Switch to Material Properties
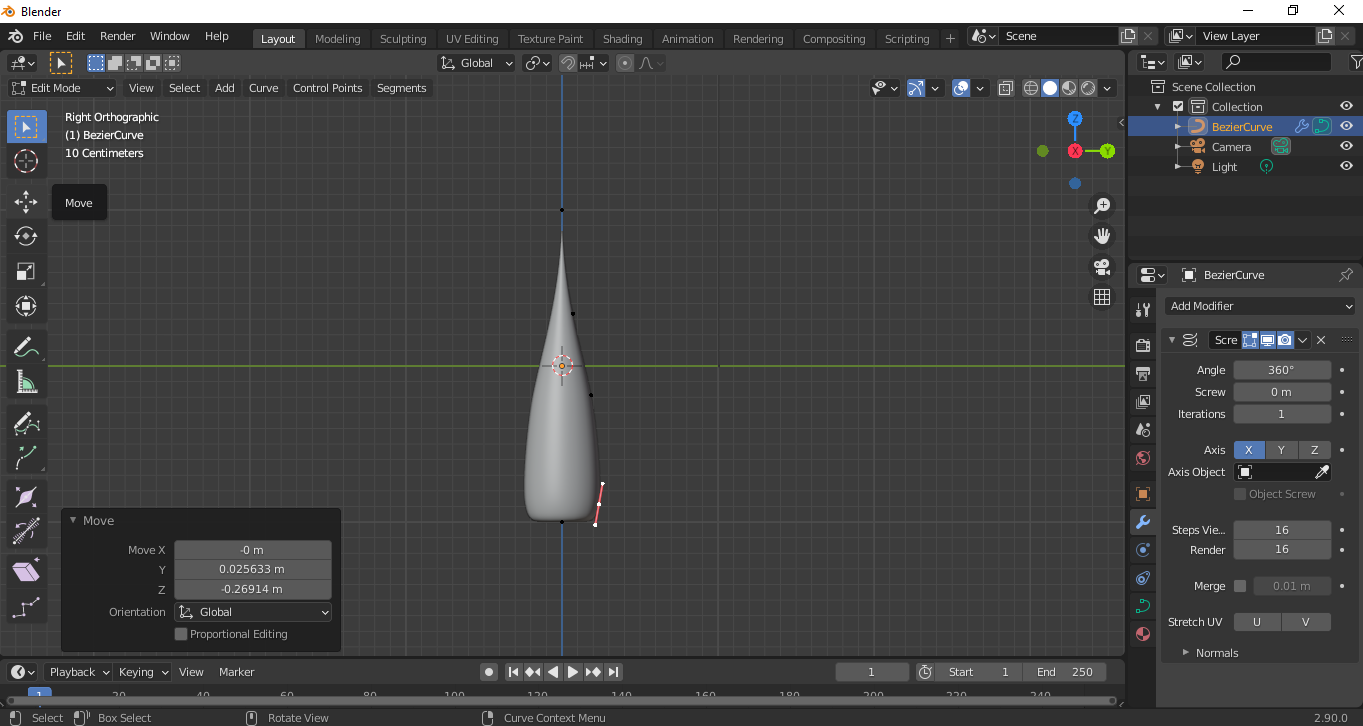 1142,634
